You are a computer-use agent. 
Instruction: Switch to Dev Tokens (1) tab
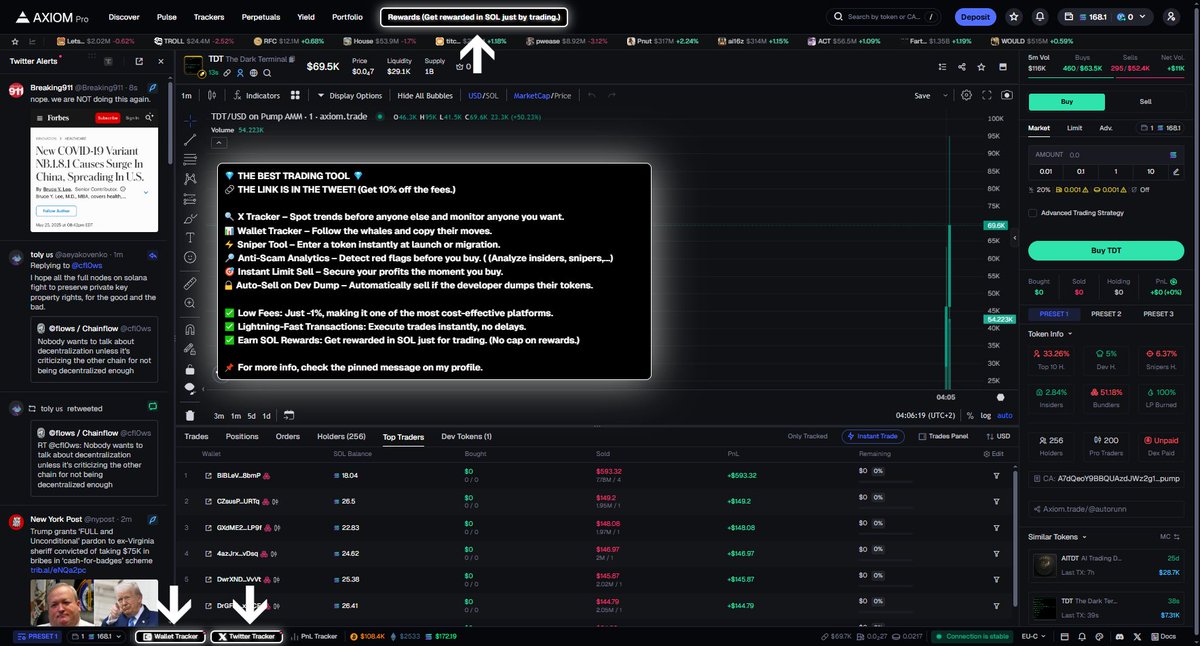(x=466, y=436)
